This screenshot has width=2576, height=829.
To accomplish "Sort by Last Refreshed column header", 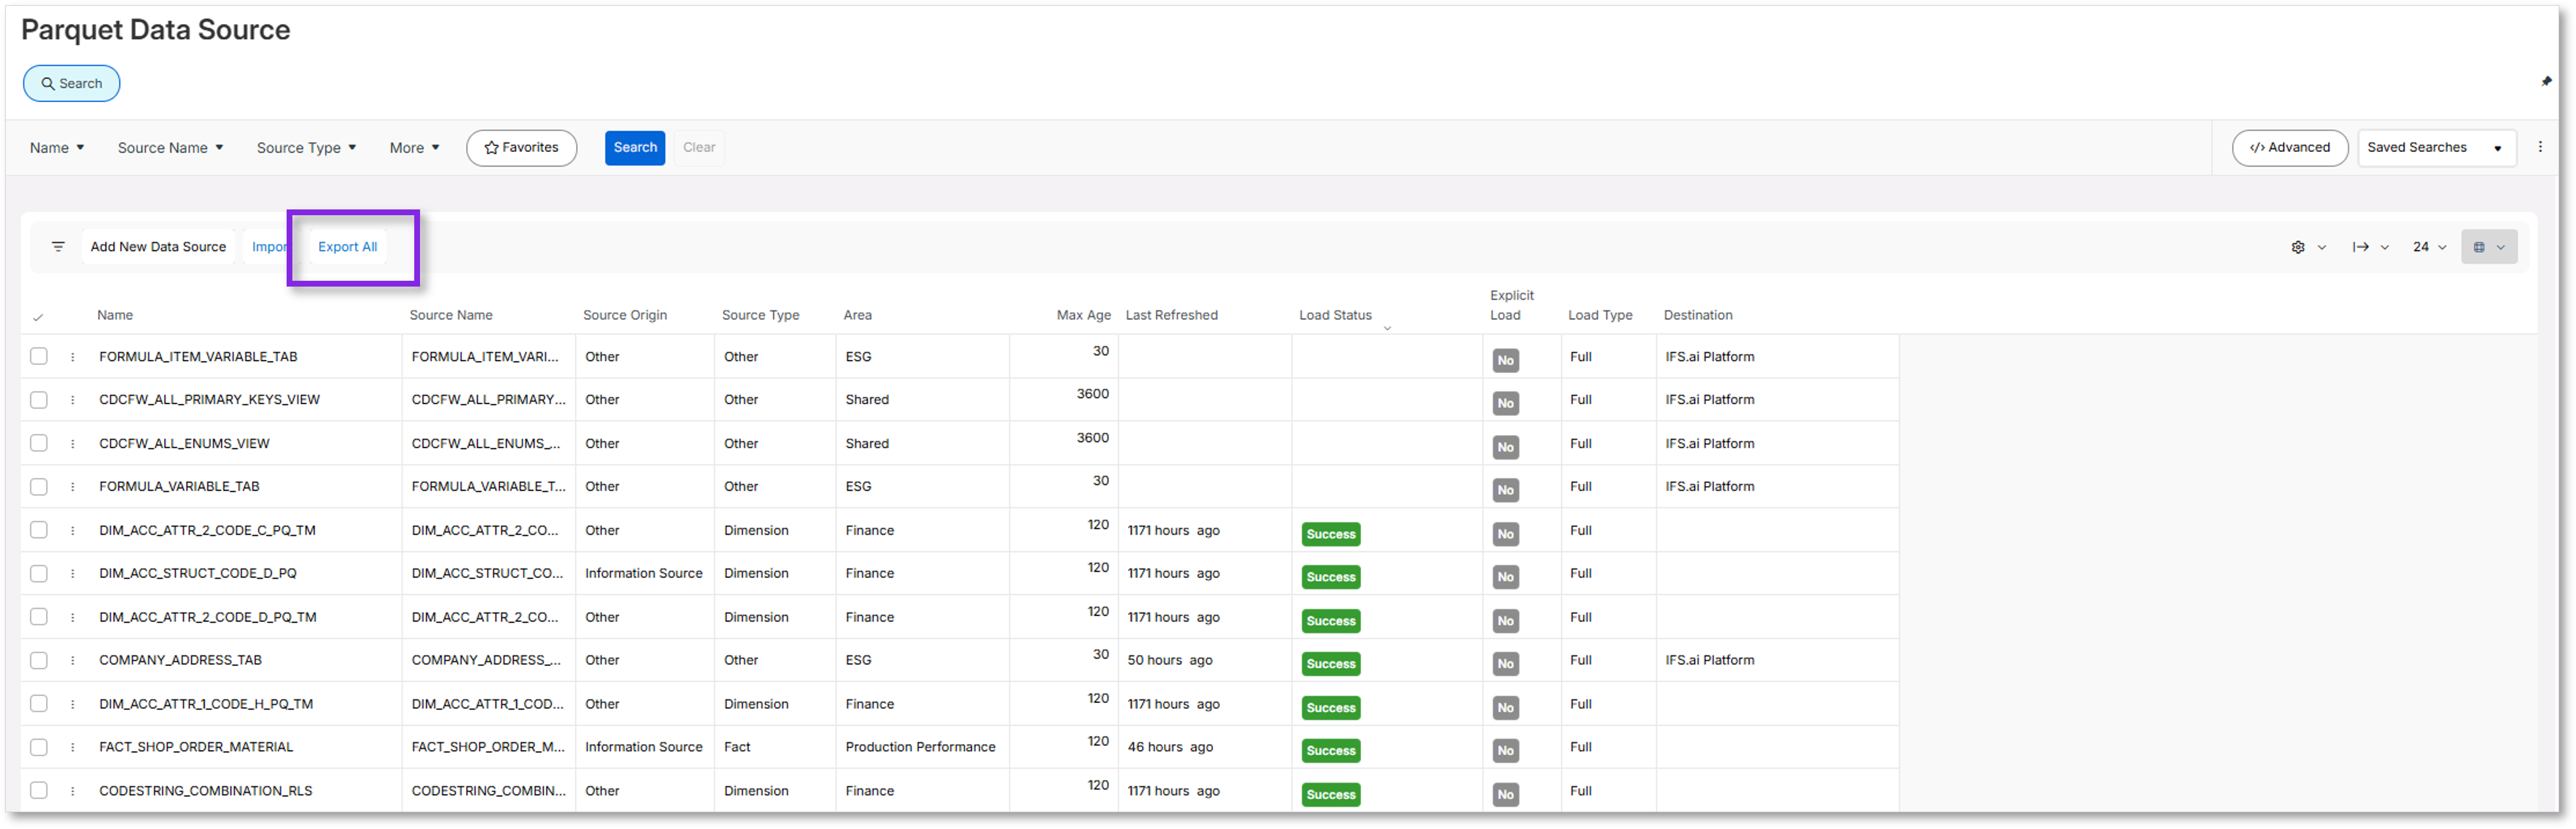I will pos(1171,315).
